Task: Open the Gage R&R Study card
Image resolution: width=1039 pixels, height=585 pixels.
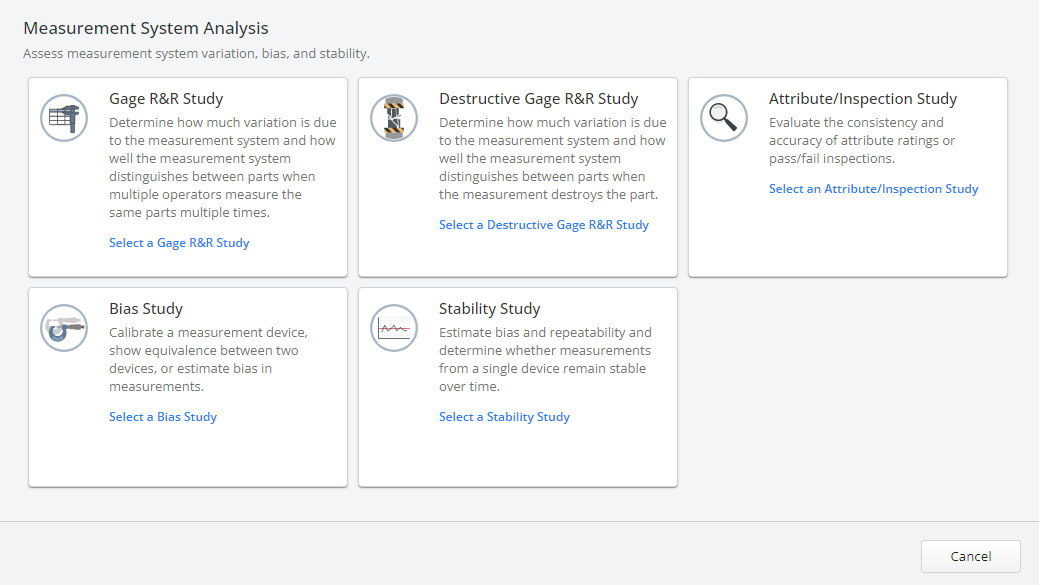Action: click(188, 176)
